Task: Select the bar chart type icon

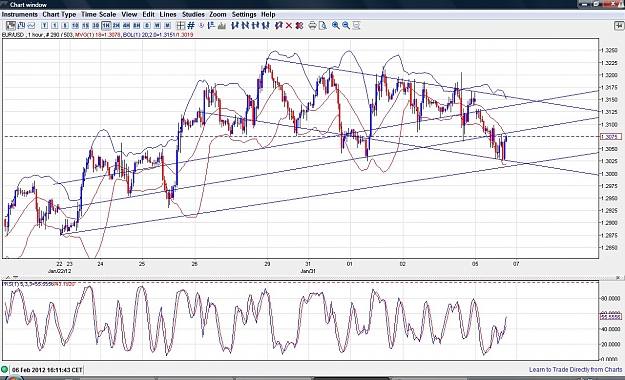Action: click(x=21, y=26)
